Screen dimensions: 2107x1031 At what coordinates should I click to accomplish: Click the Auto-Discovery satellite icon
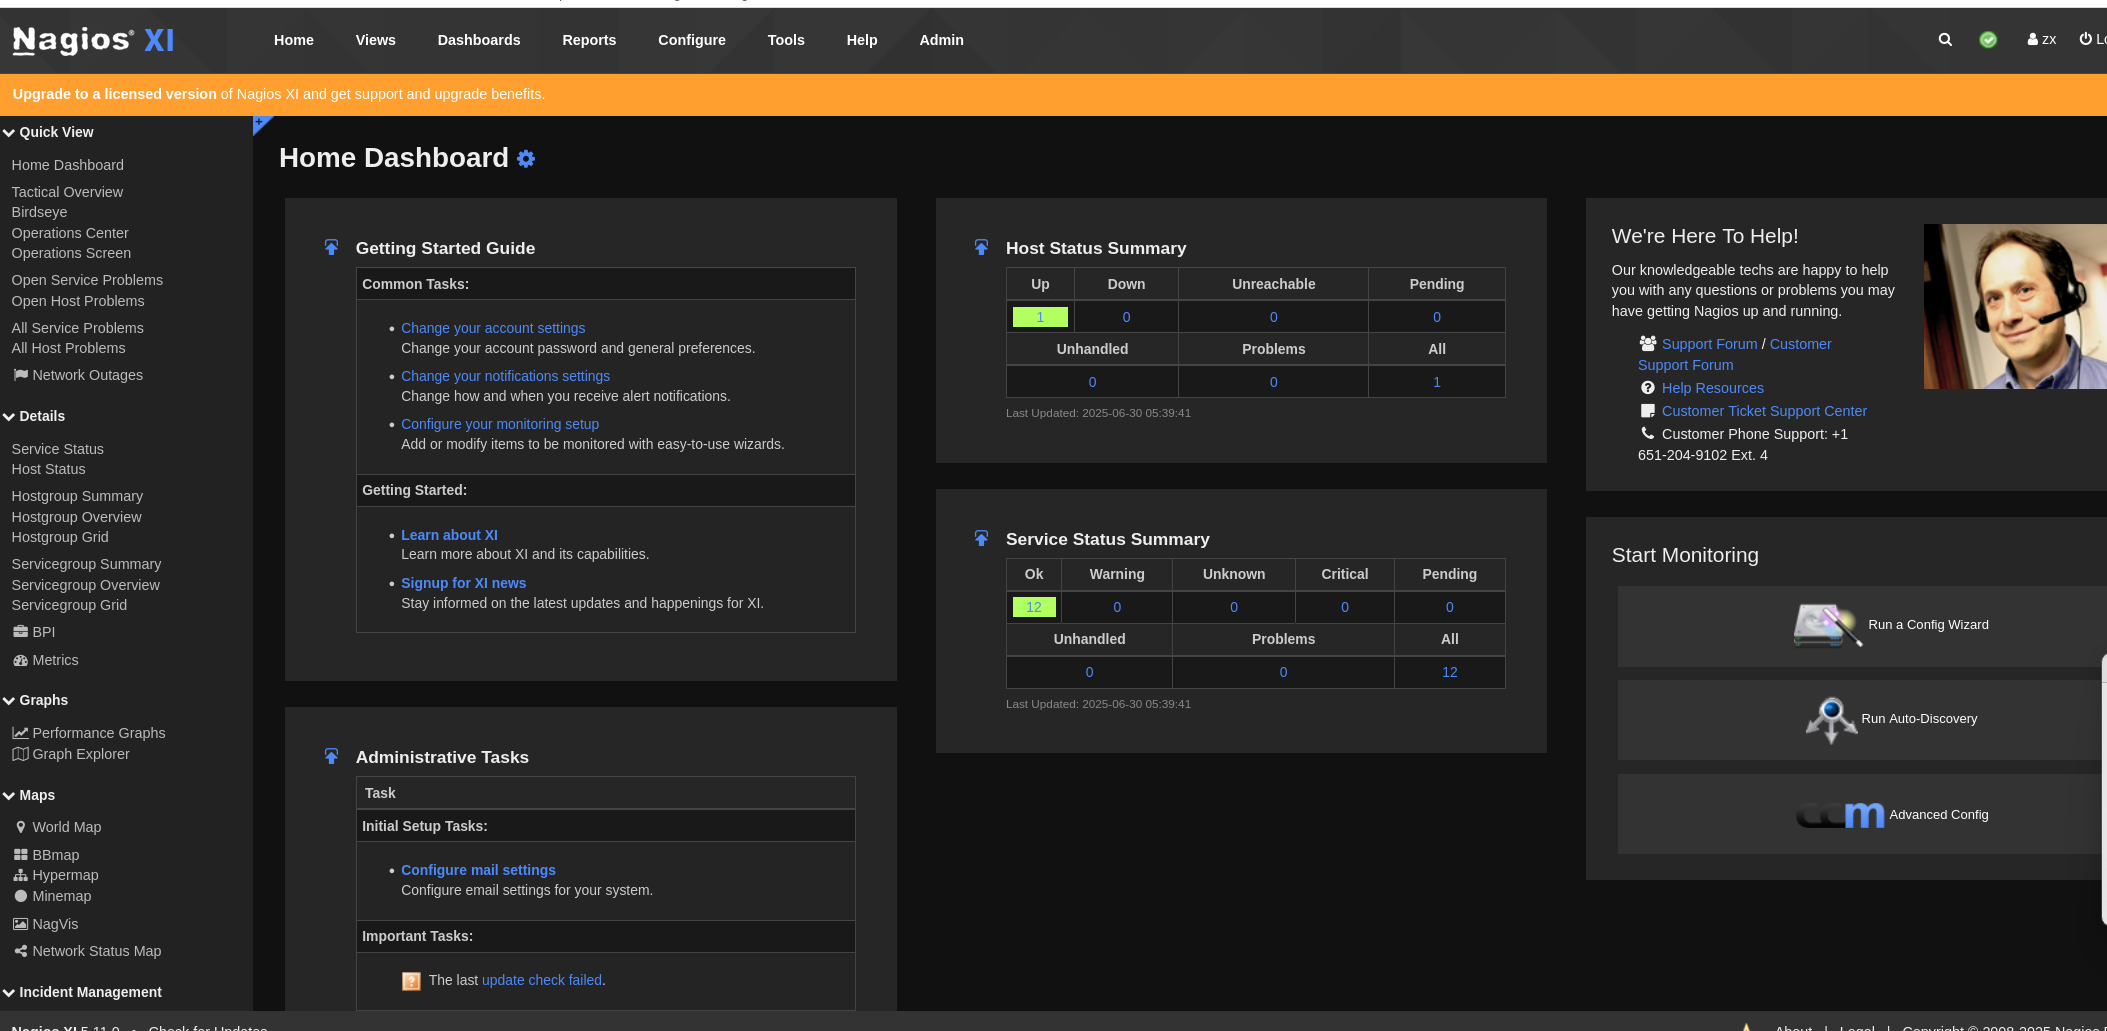[1831, 720]
